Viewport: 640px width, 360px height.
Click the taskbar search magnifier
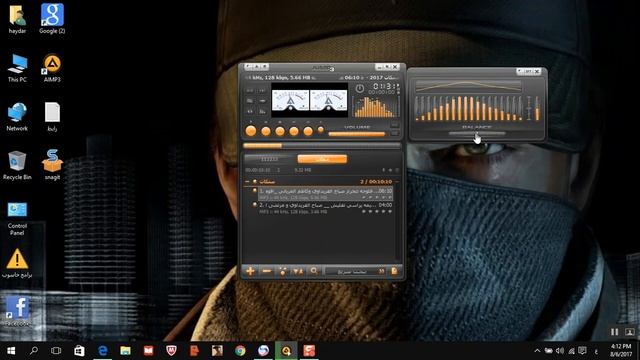(34, 351)
